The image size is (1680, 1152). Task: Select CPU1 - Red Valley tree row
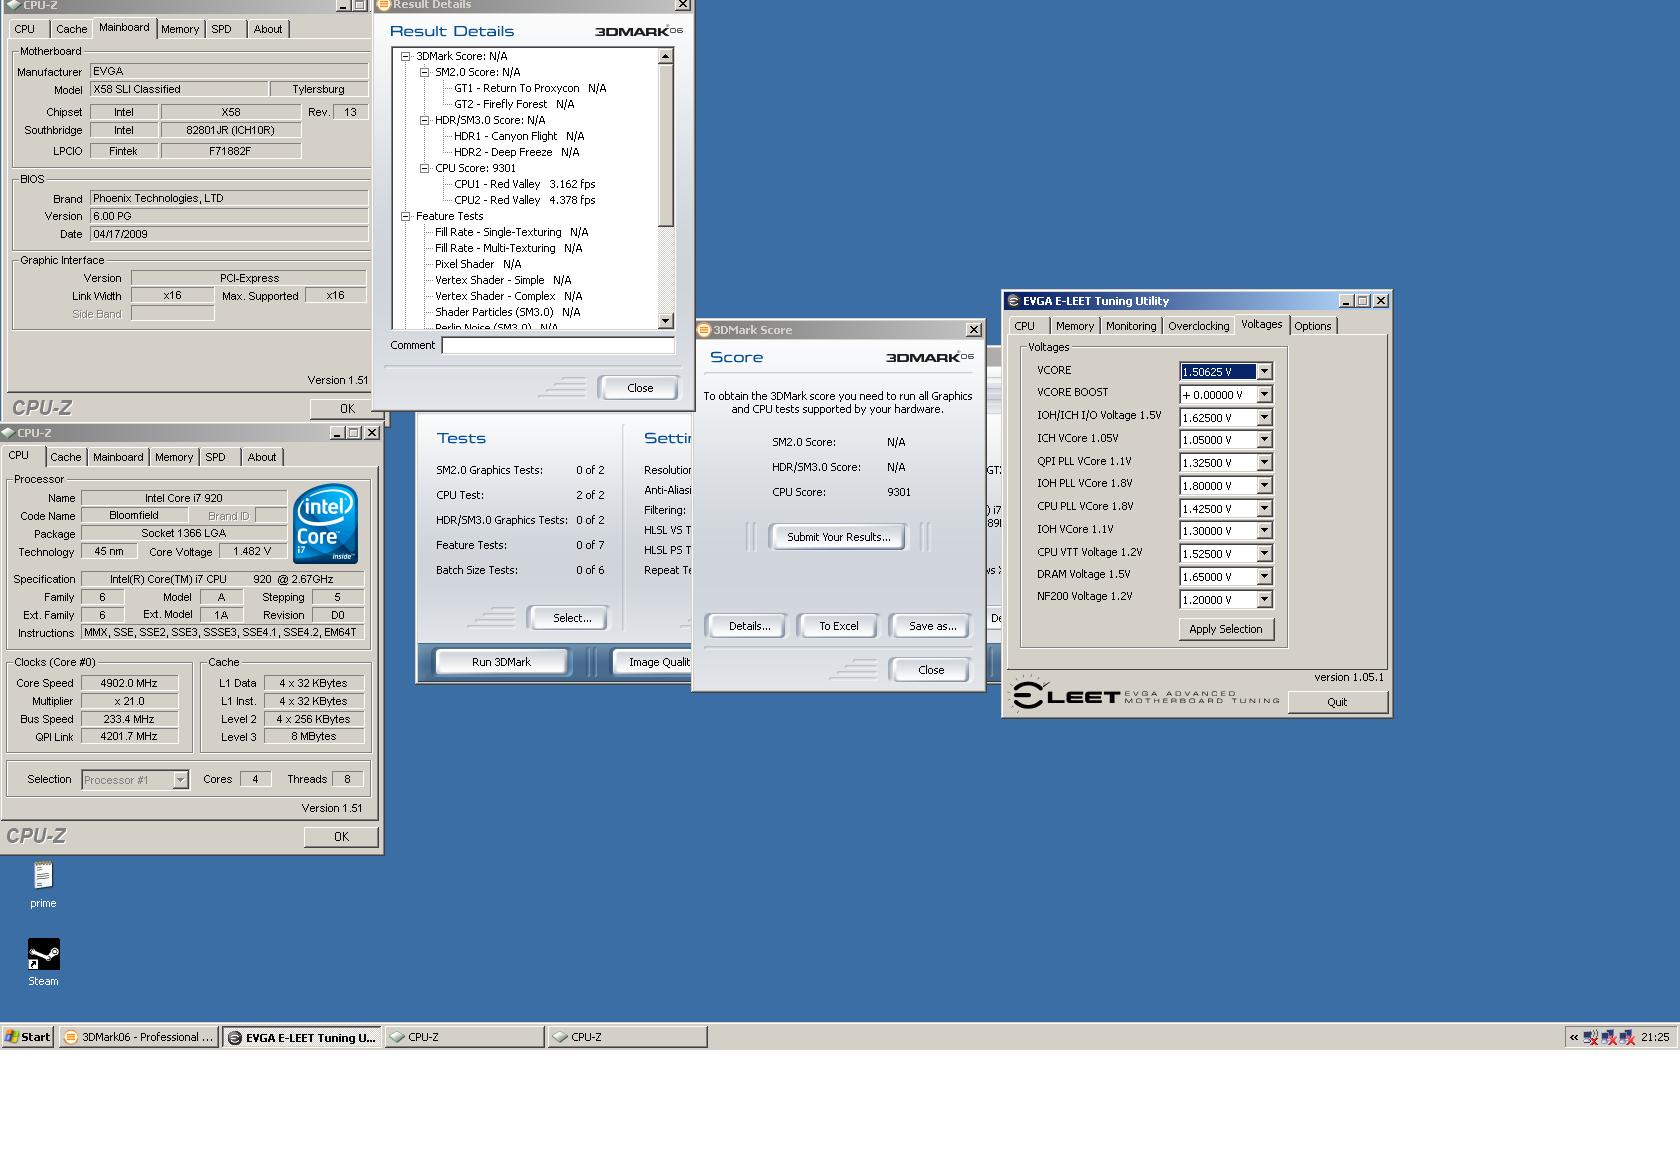point(524,184)
